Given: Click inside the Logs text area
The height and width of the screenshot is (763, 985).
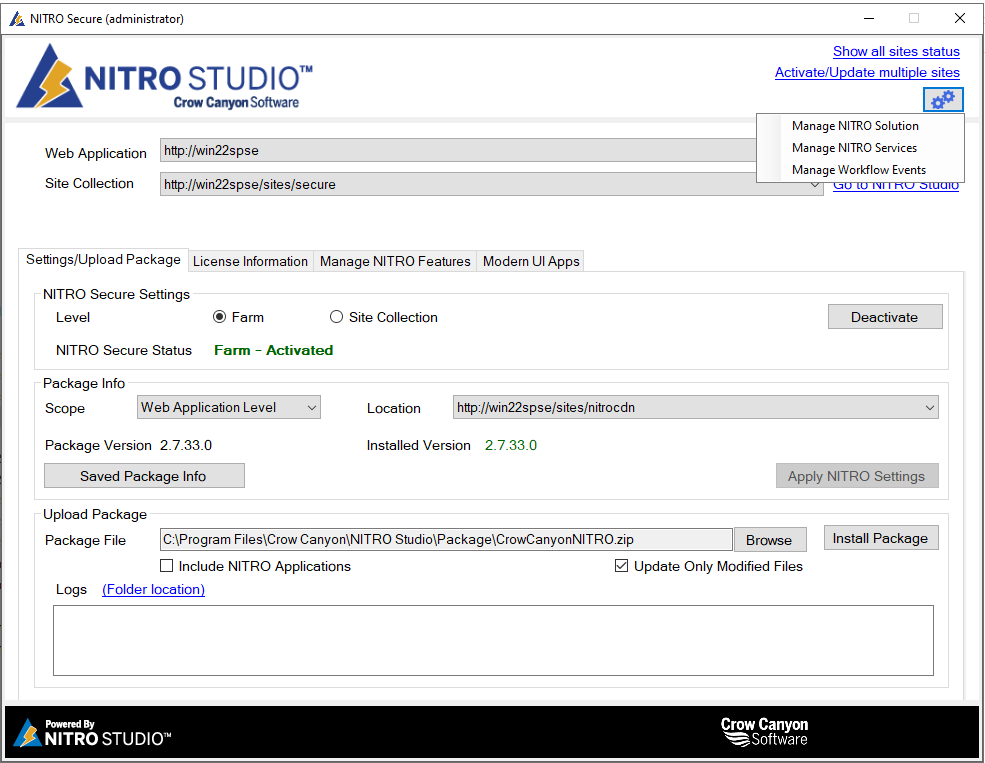Looking at the screenshot, I should pos(493,641).
